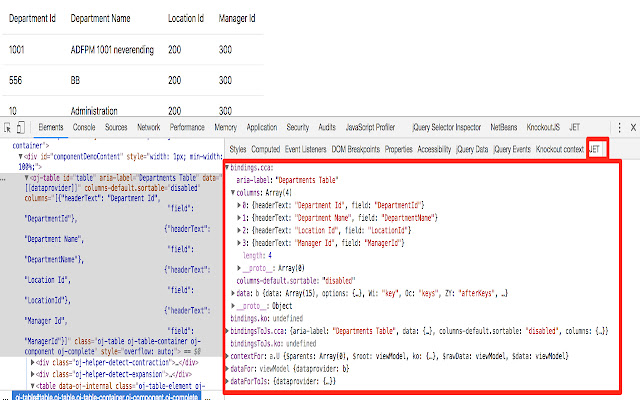Open the Network tab
The image size is (640, 400).
click(x=149, y=127)
